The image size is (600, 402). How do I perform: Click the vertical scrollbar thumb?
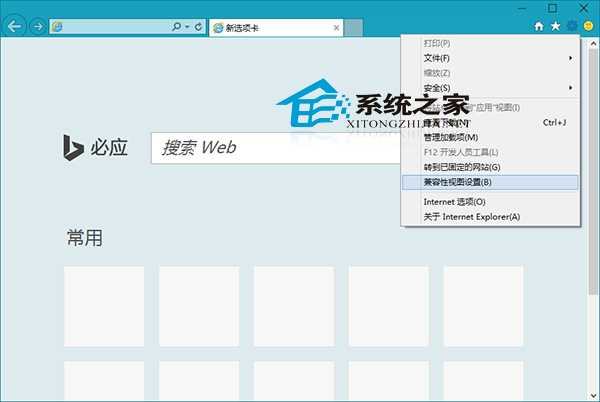click(x=593, y=171)
